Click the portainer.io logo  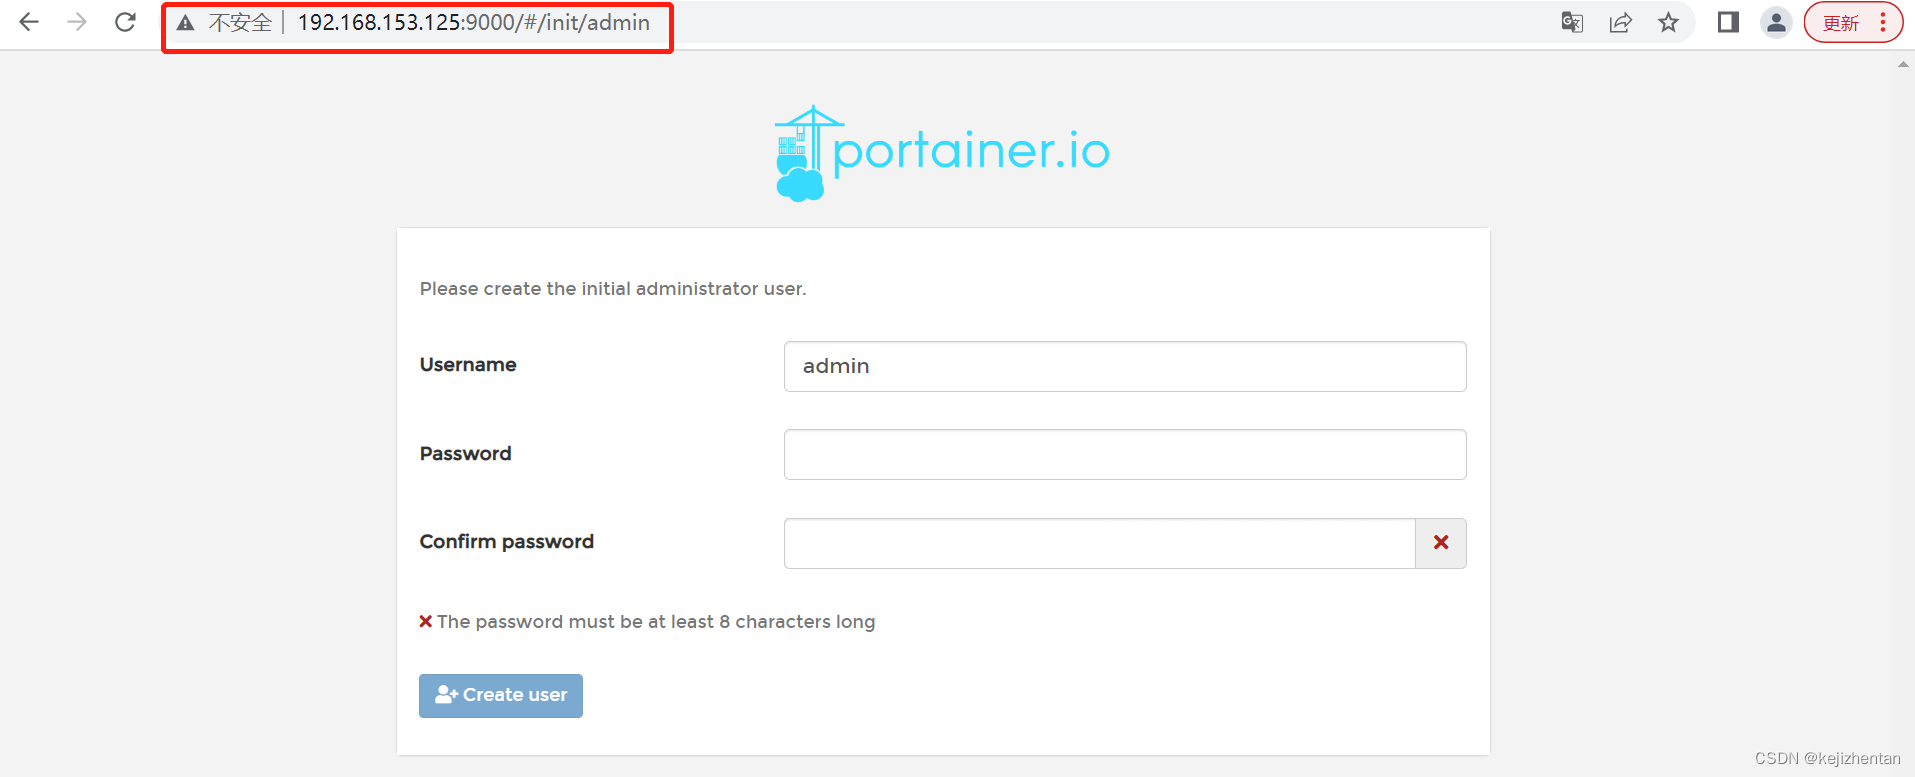[x=942, y=153]
